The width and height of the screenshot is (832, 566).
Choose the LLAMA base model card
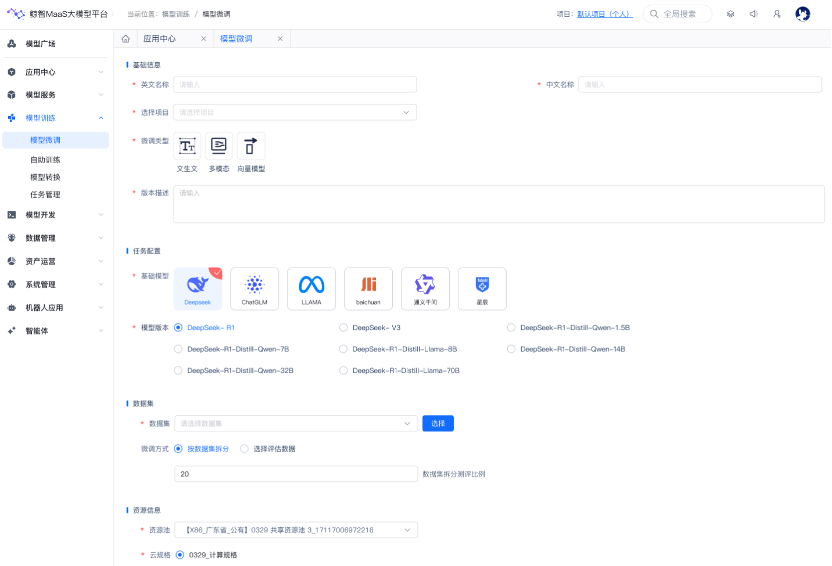311,289
